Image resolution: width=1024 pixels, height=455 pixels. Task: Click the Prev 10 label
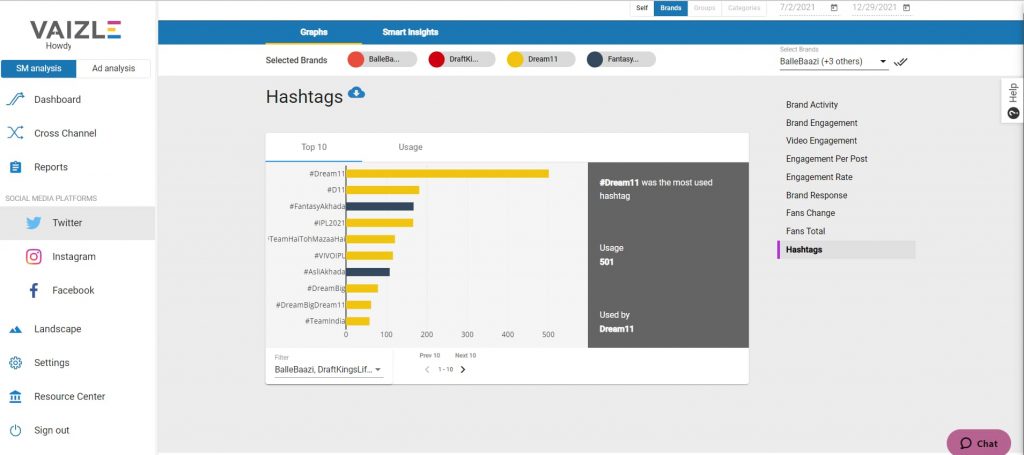point(430,356)
